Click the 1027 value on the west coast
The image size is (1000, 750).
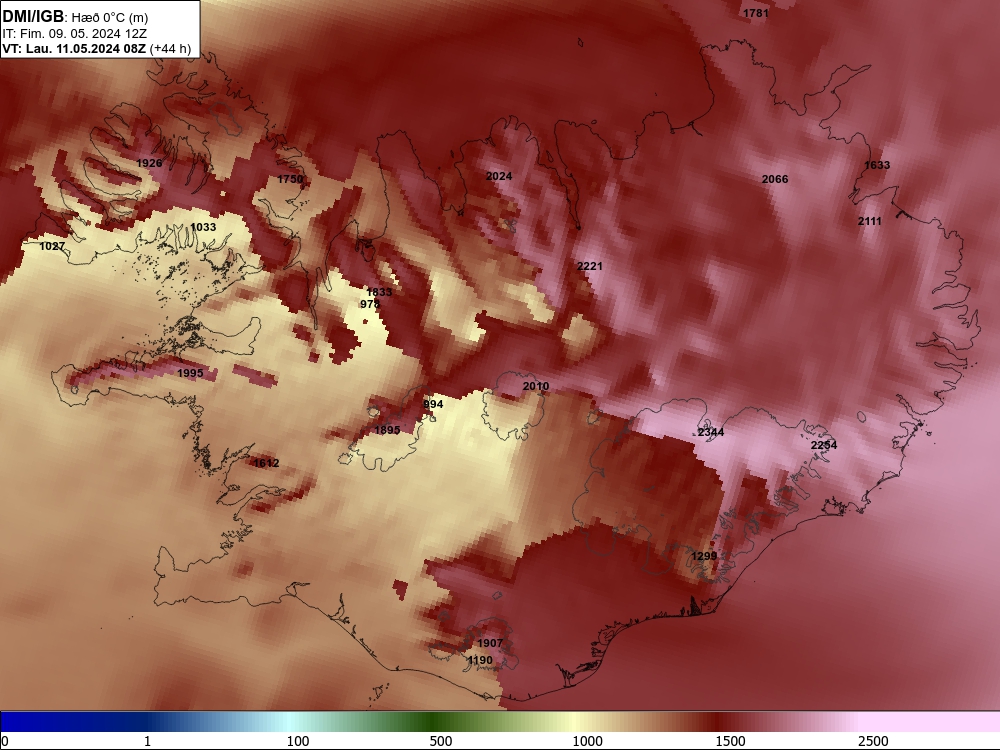click(x=52, y=246)
